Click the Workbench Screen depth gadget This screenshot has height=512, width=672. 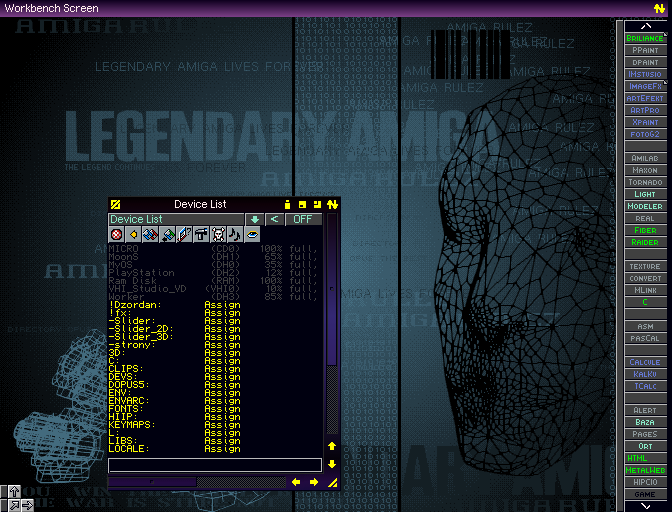659,8
